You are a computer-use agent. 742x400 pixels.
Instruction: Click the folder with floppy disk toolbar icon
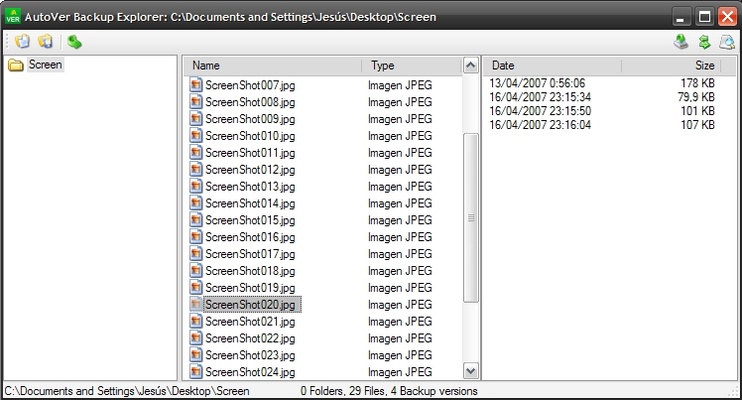point(45,42)
